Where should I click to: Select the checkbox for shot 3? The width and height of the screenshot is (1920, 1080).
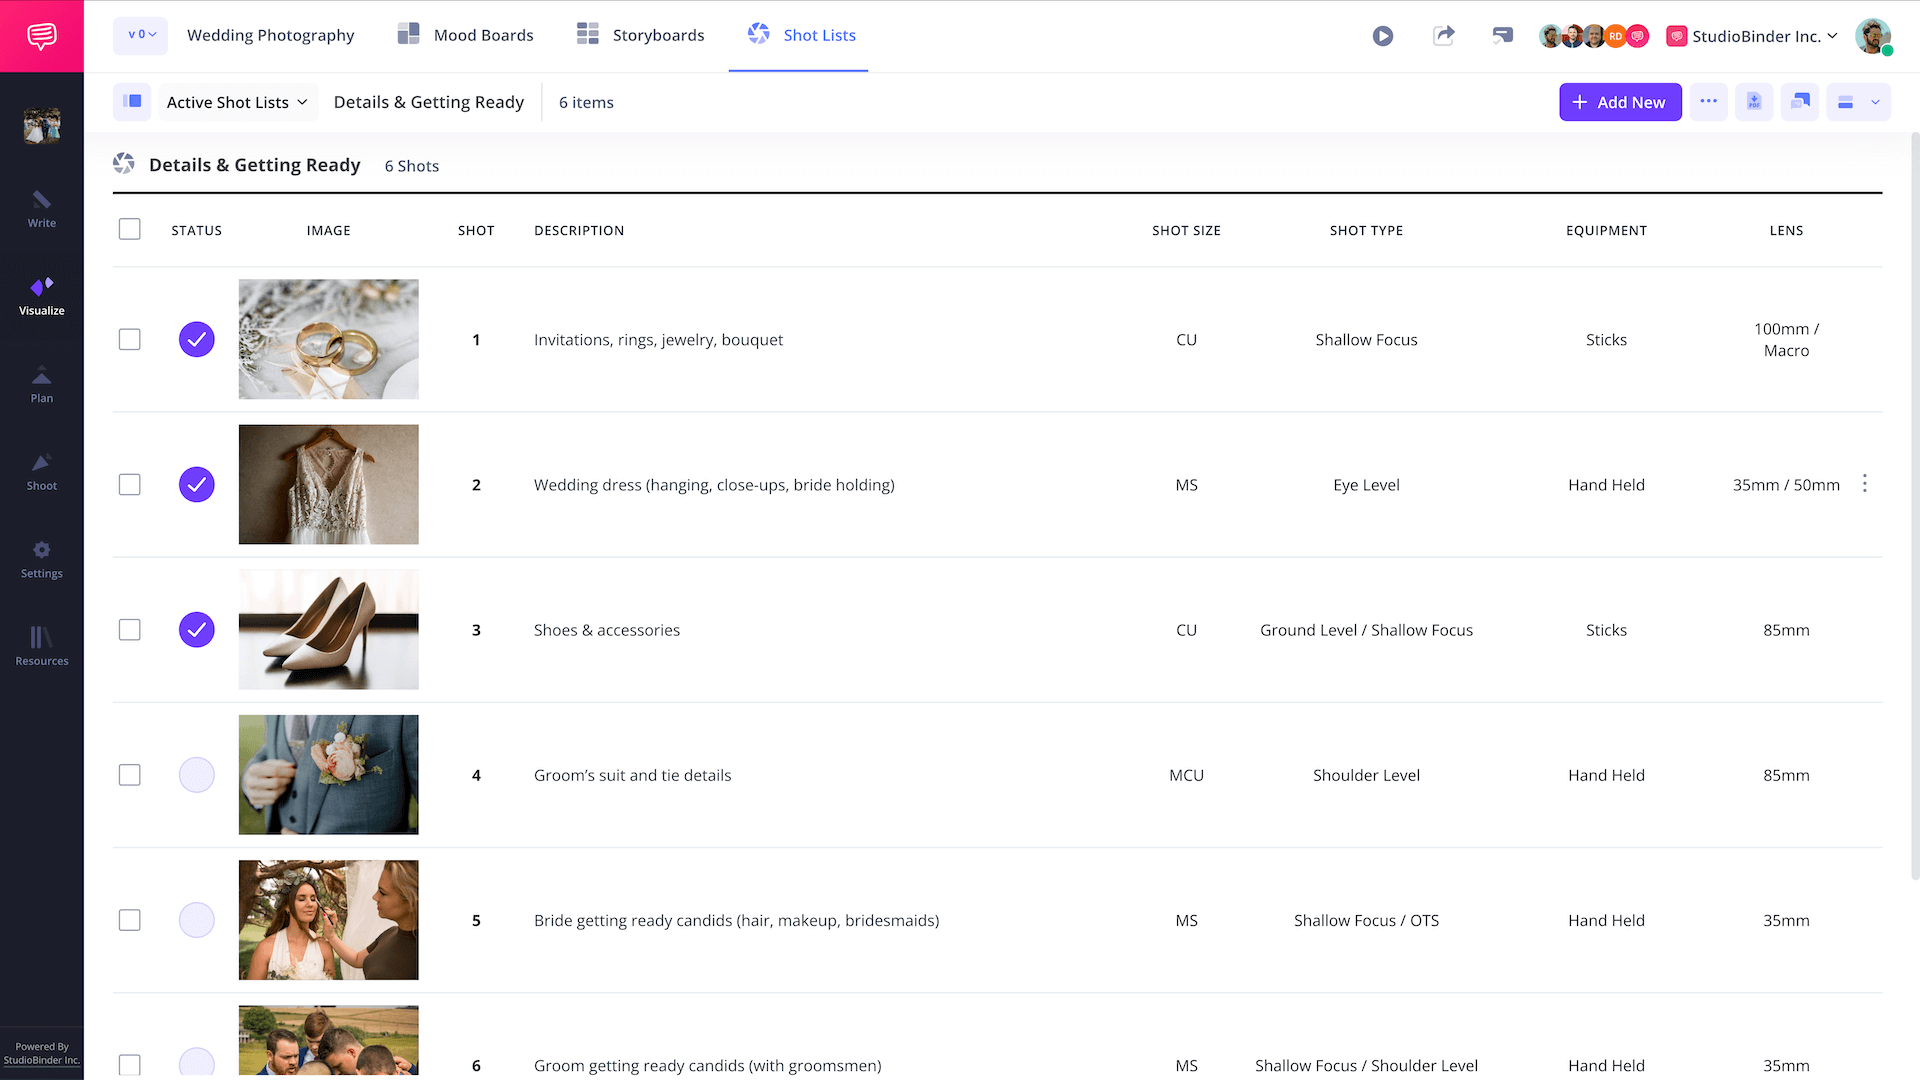[x=130, y=630]
